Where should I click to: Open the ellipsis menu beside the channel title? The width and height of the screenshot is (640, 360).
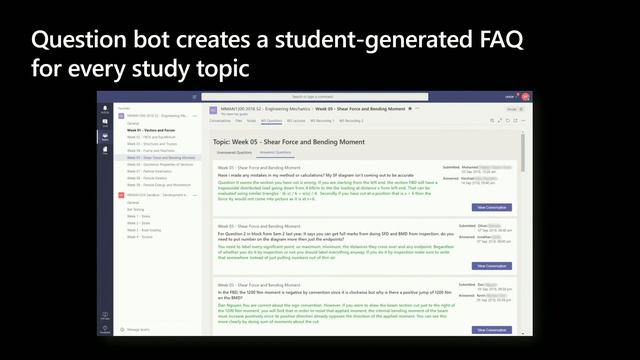click(417, 109)
